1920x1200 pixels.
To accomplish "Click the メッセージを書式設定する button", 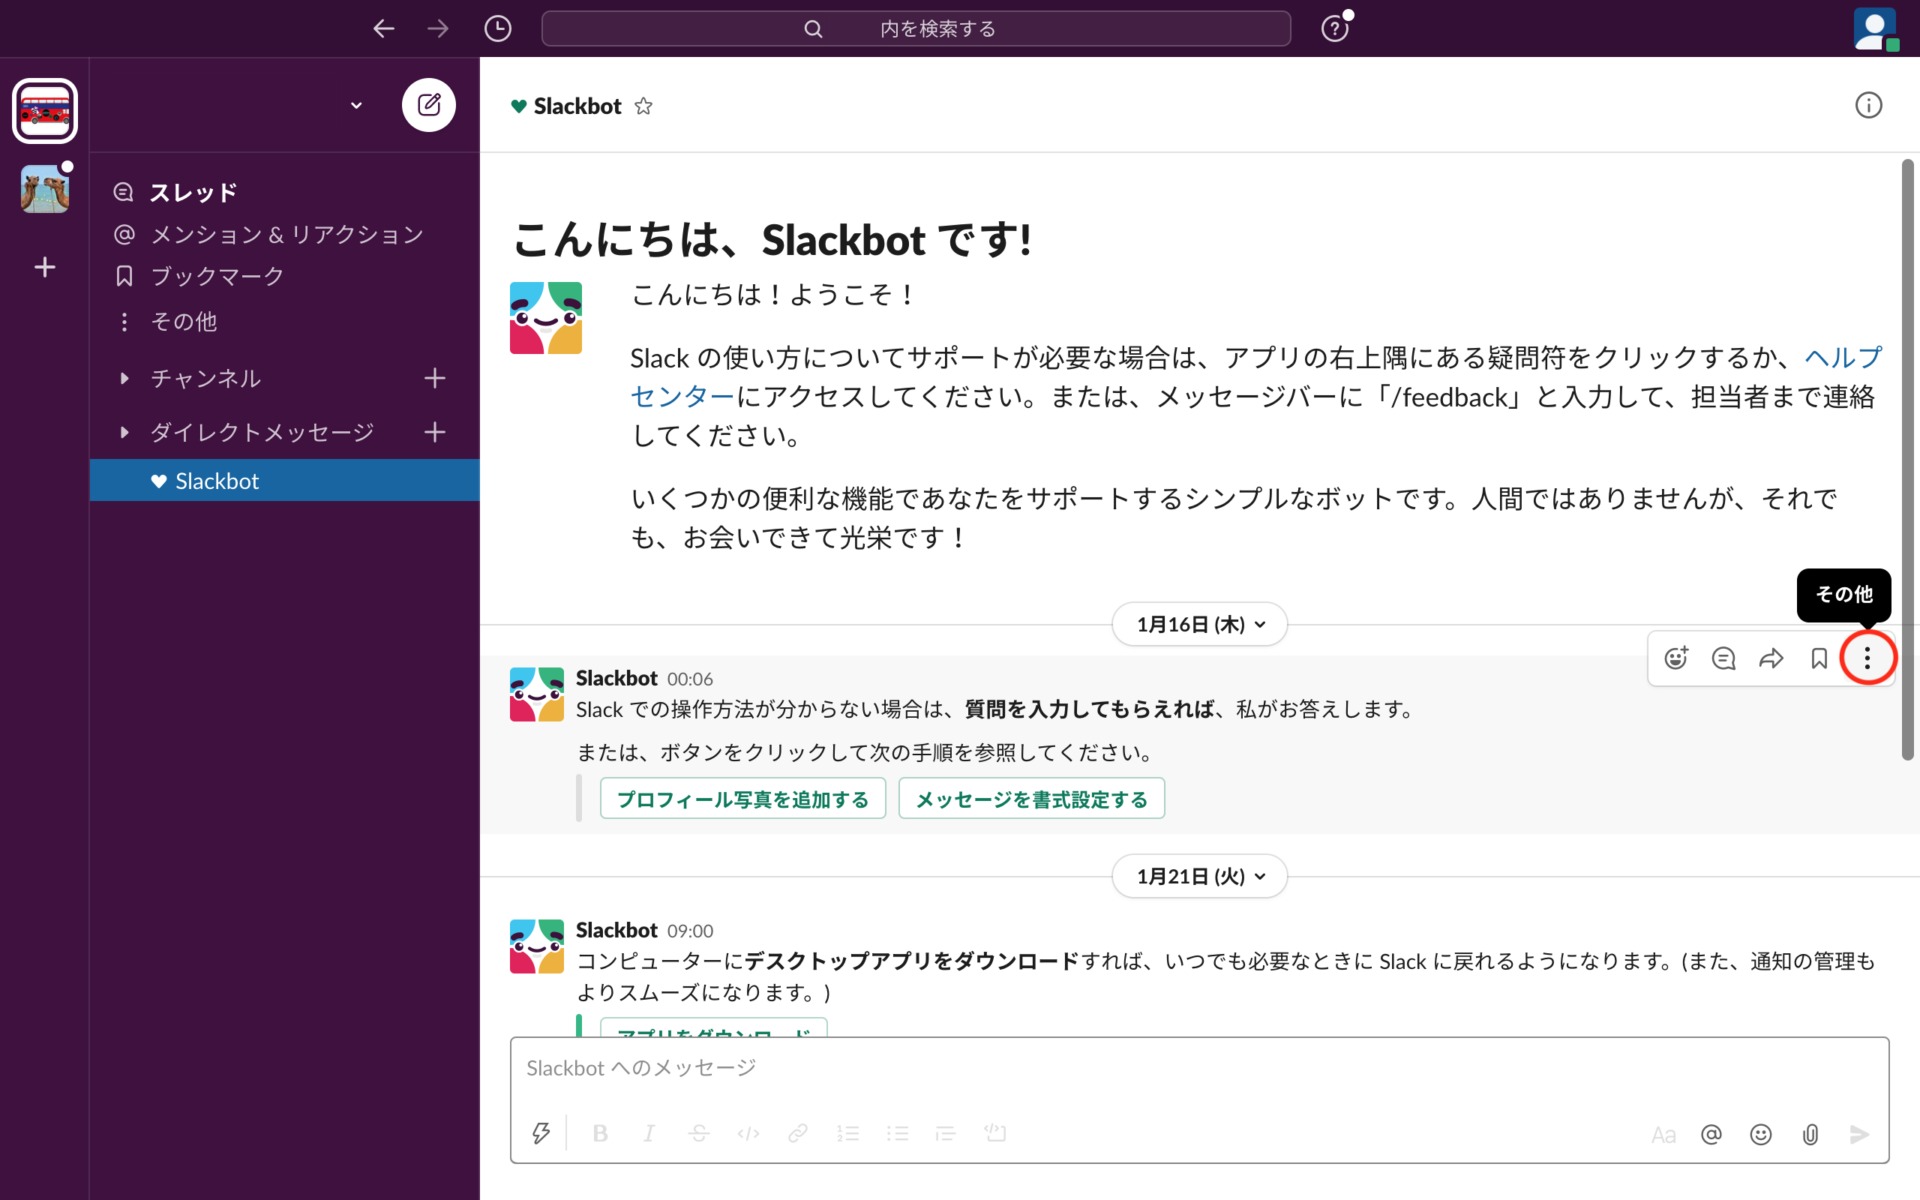I will [1031, 799].
